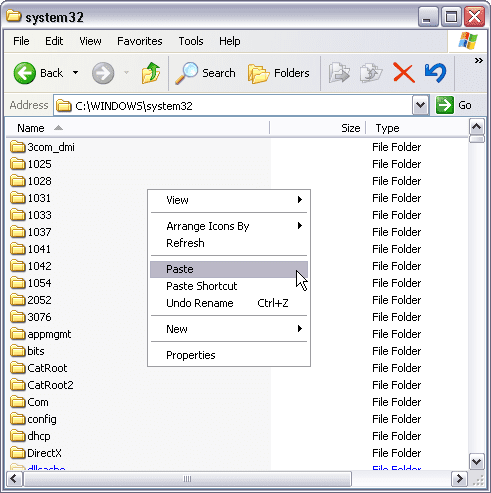Open the Help menu
Image resolution: width=491 pixels, height=493 pixels.
[230, 41]
